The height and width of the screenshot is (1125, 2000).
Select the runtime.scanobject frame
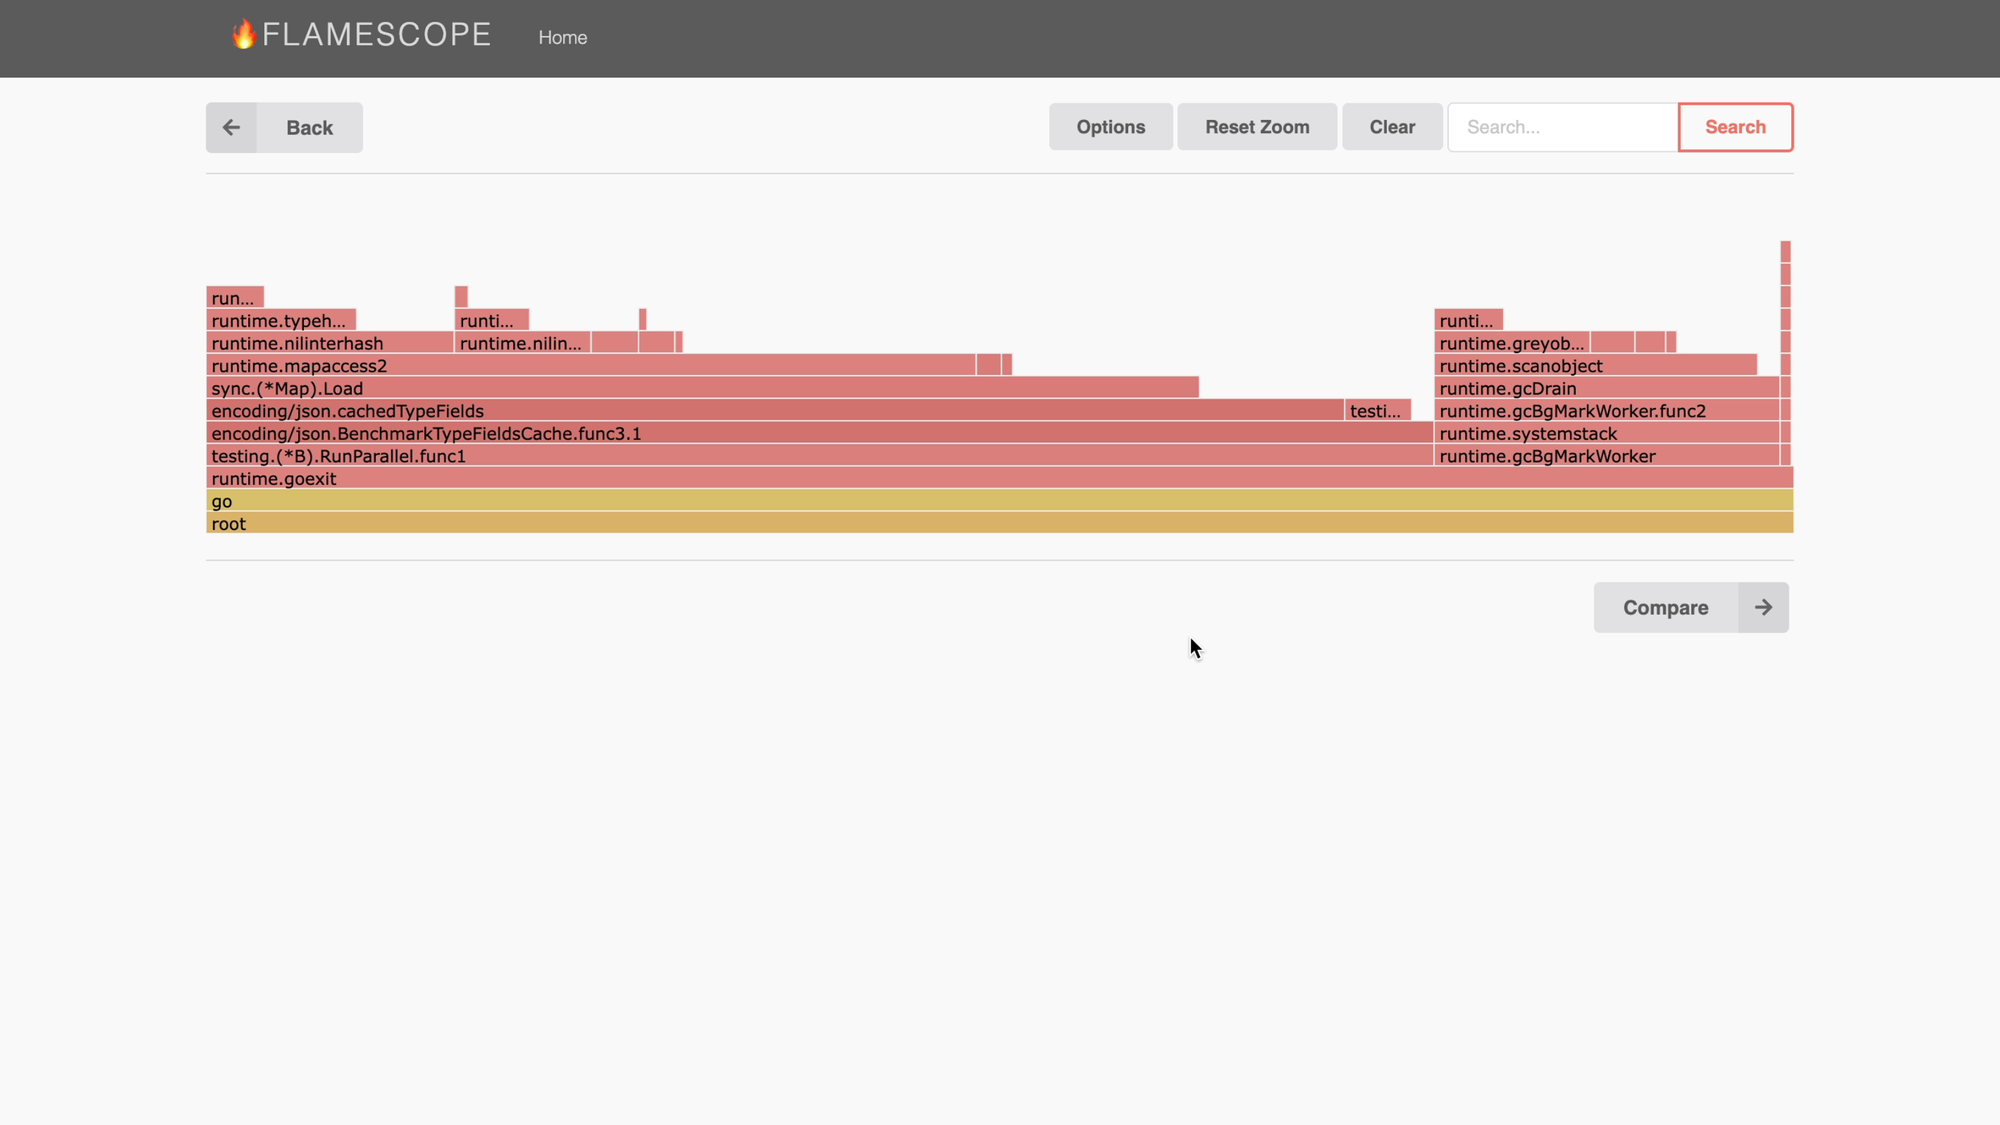click(x=1595, y=366)
